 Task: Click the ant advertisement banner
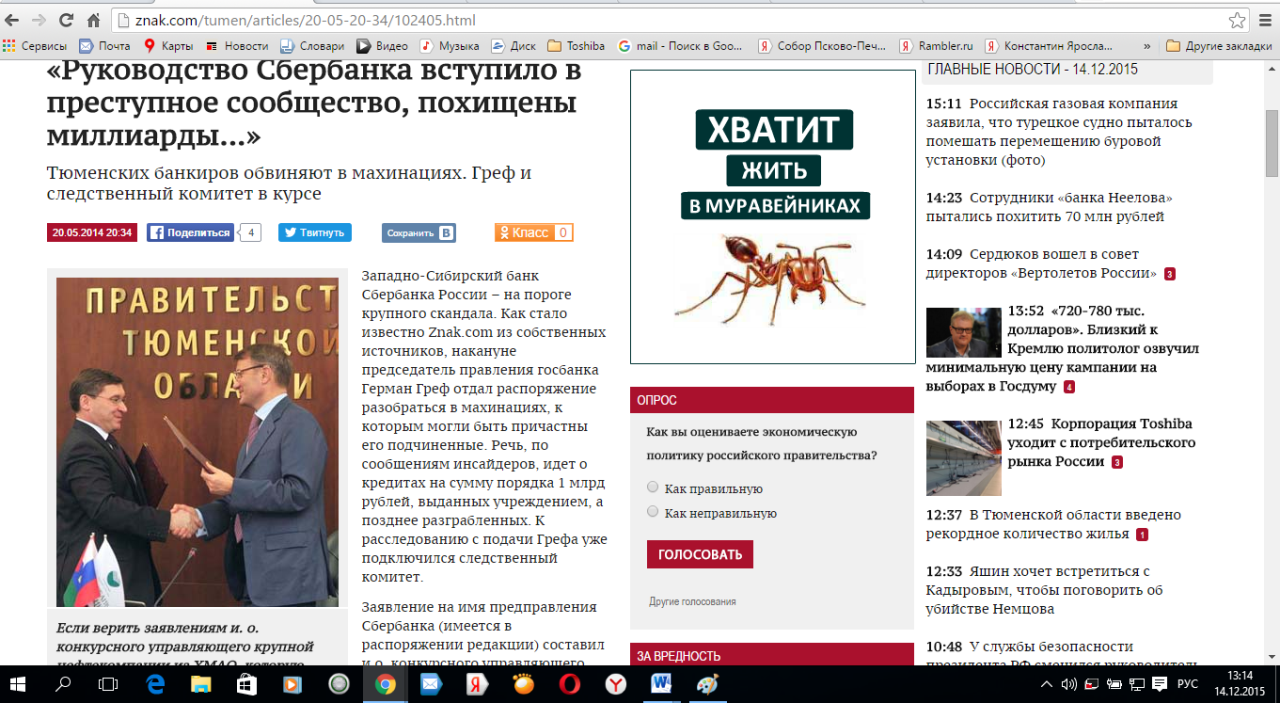pyautogui.click(x=772, y=217)
